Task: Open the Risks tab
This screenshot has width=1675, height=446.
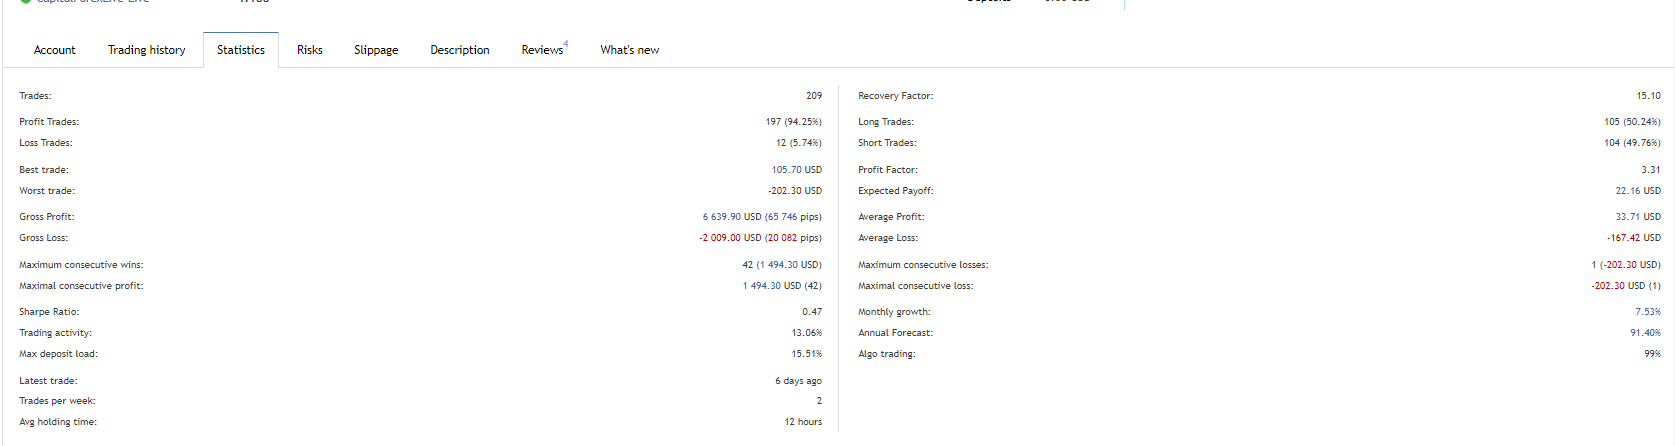Action: [310, 50]
